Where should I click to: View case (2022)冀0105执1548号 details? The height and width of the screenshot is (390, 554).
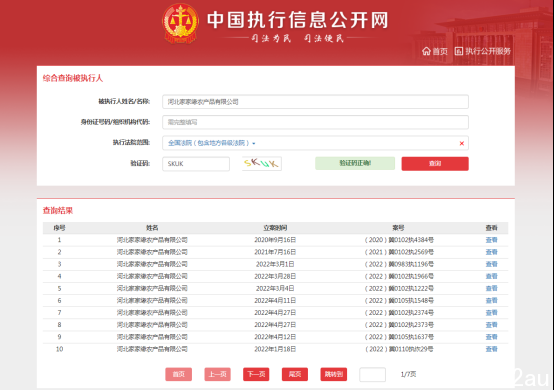coord(491,301)
